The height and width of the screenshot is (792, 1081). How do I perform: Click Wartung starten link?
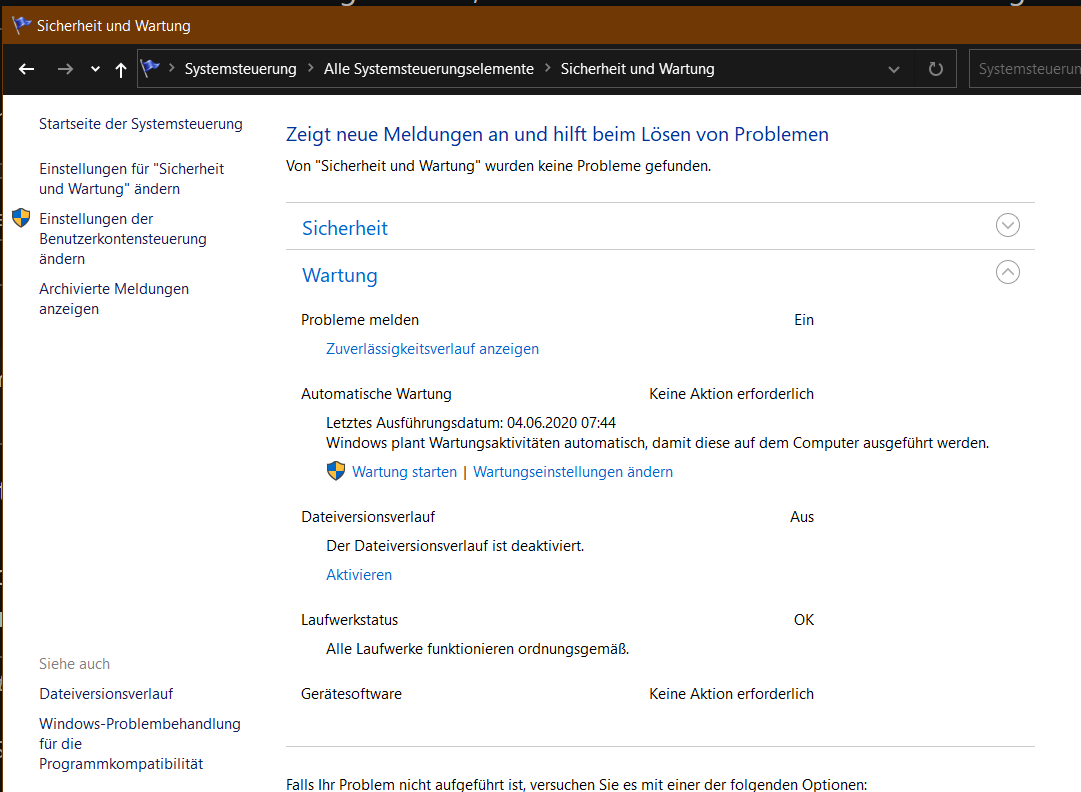tap(404, 472)
